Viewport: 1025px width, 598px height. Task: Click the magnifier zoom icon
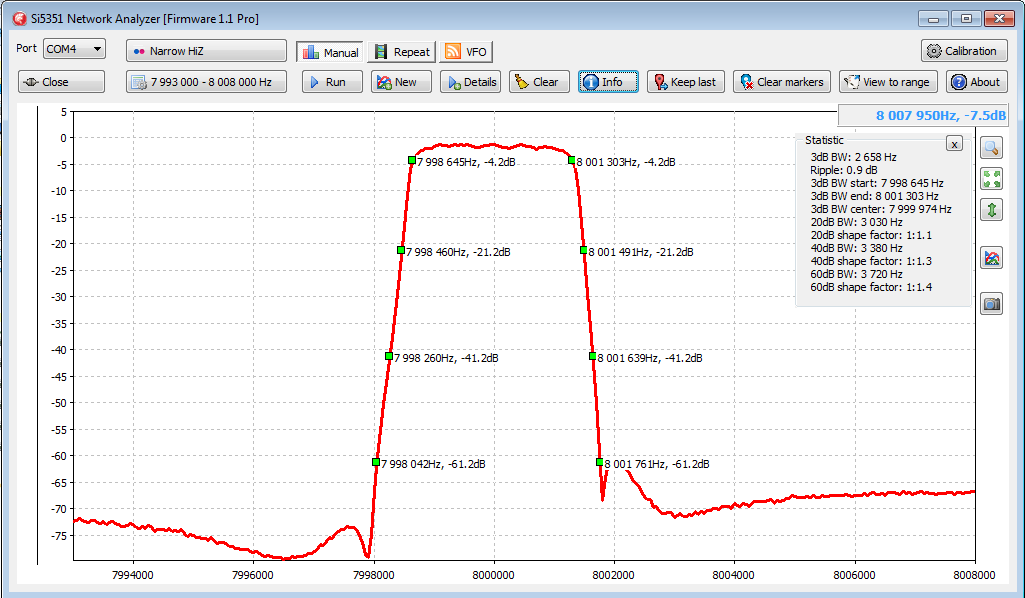pyautogui.click(x=992, y=148)
